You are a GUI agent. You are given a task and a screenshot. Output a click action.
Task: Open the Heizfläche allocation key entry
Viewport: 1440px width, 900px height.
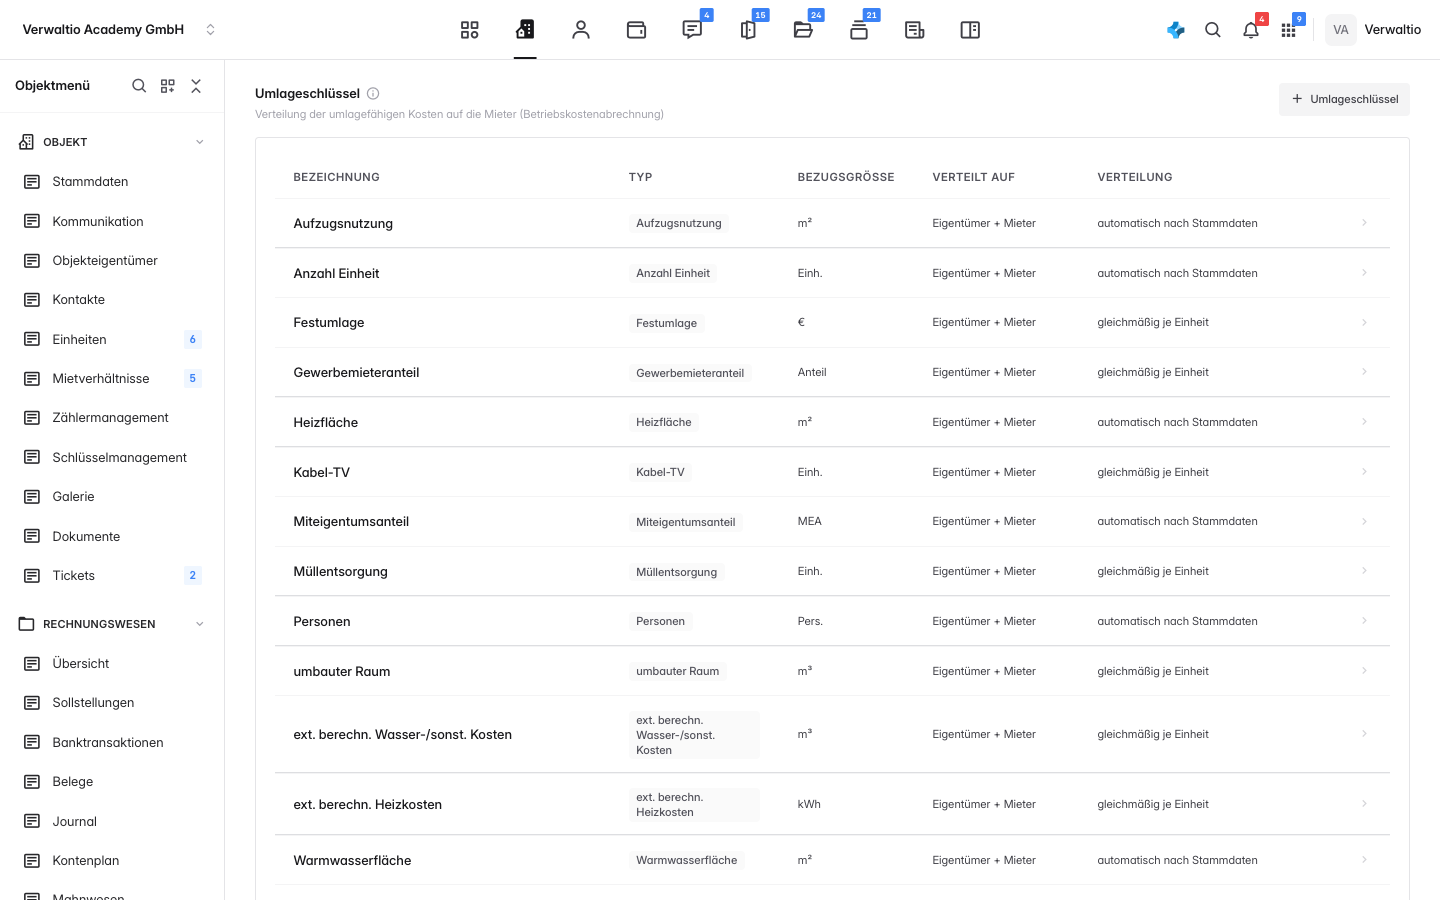(832, 422)
